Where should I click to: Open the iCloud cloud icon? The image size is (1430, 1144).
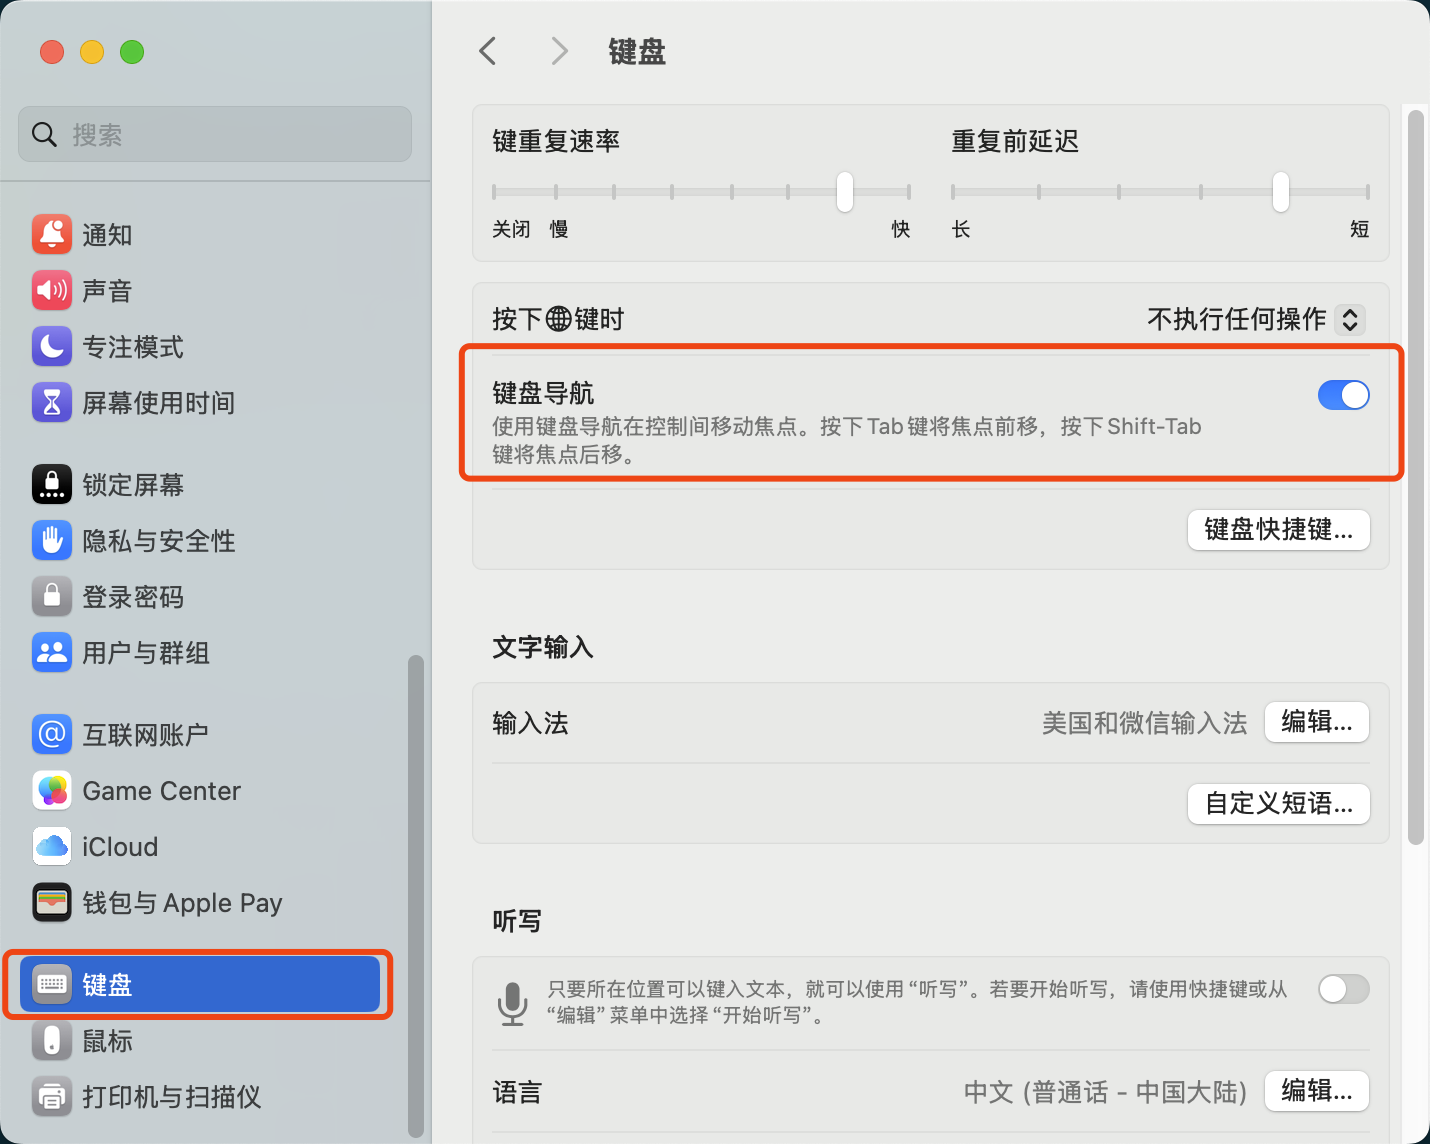[52, 847]
